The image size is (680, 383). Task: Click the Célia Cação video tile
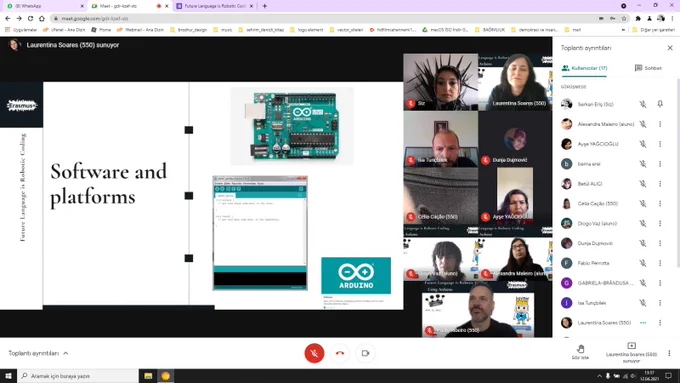click(441, 196)
